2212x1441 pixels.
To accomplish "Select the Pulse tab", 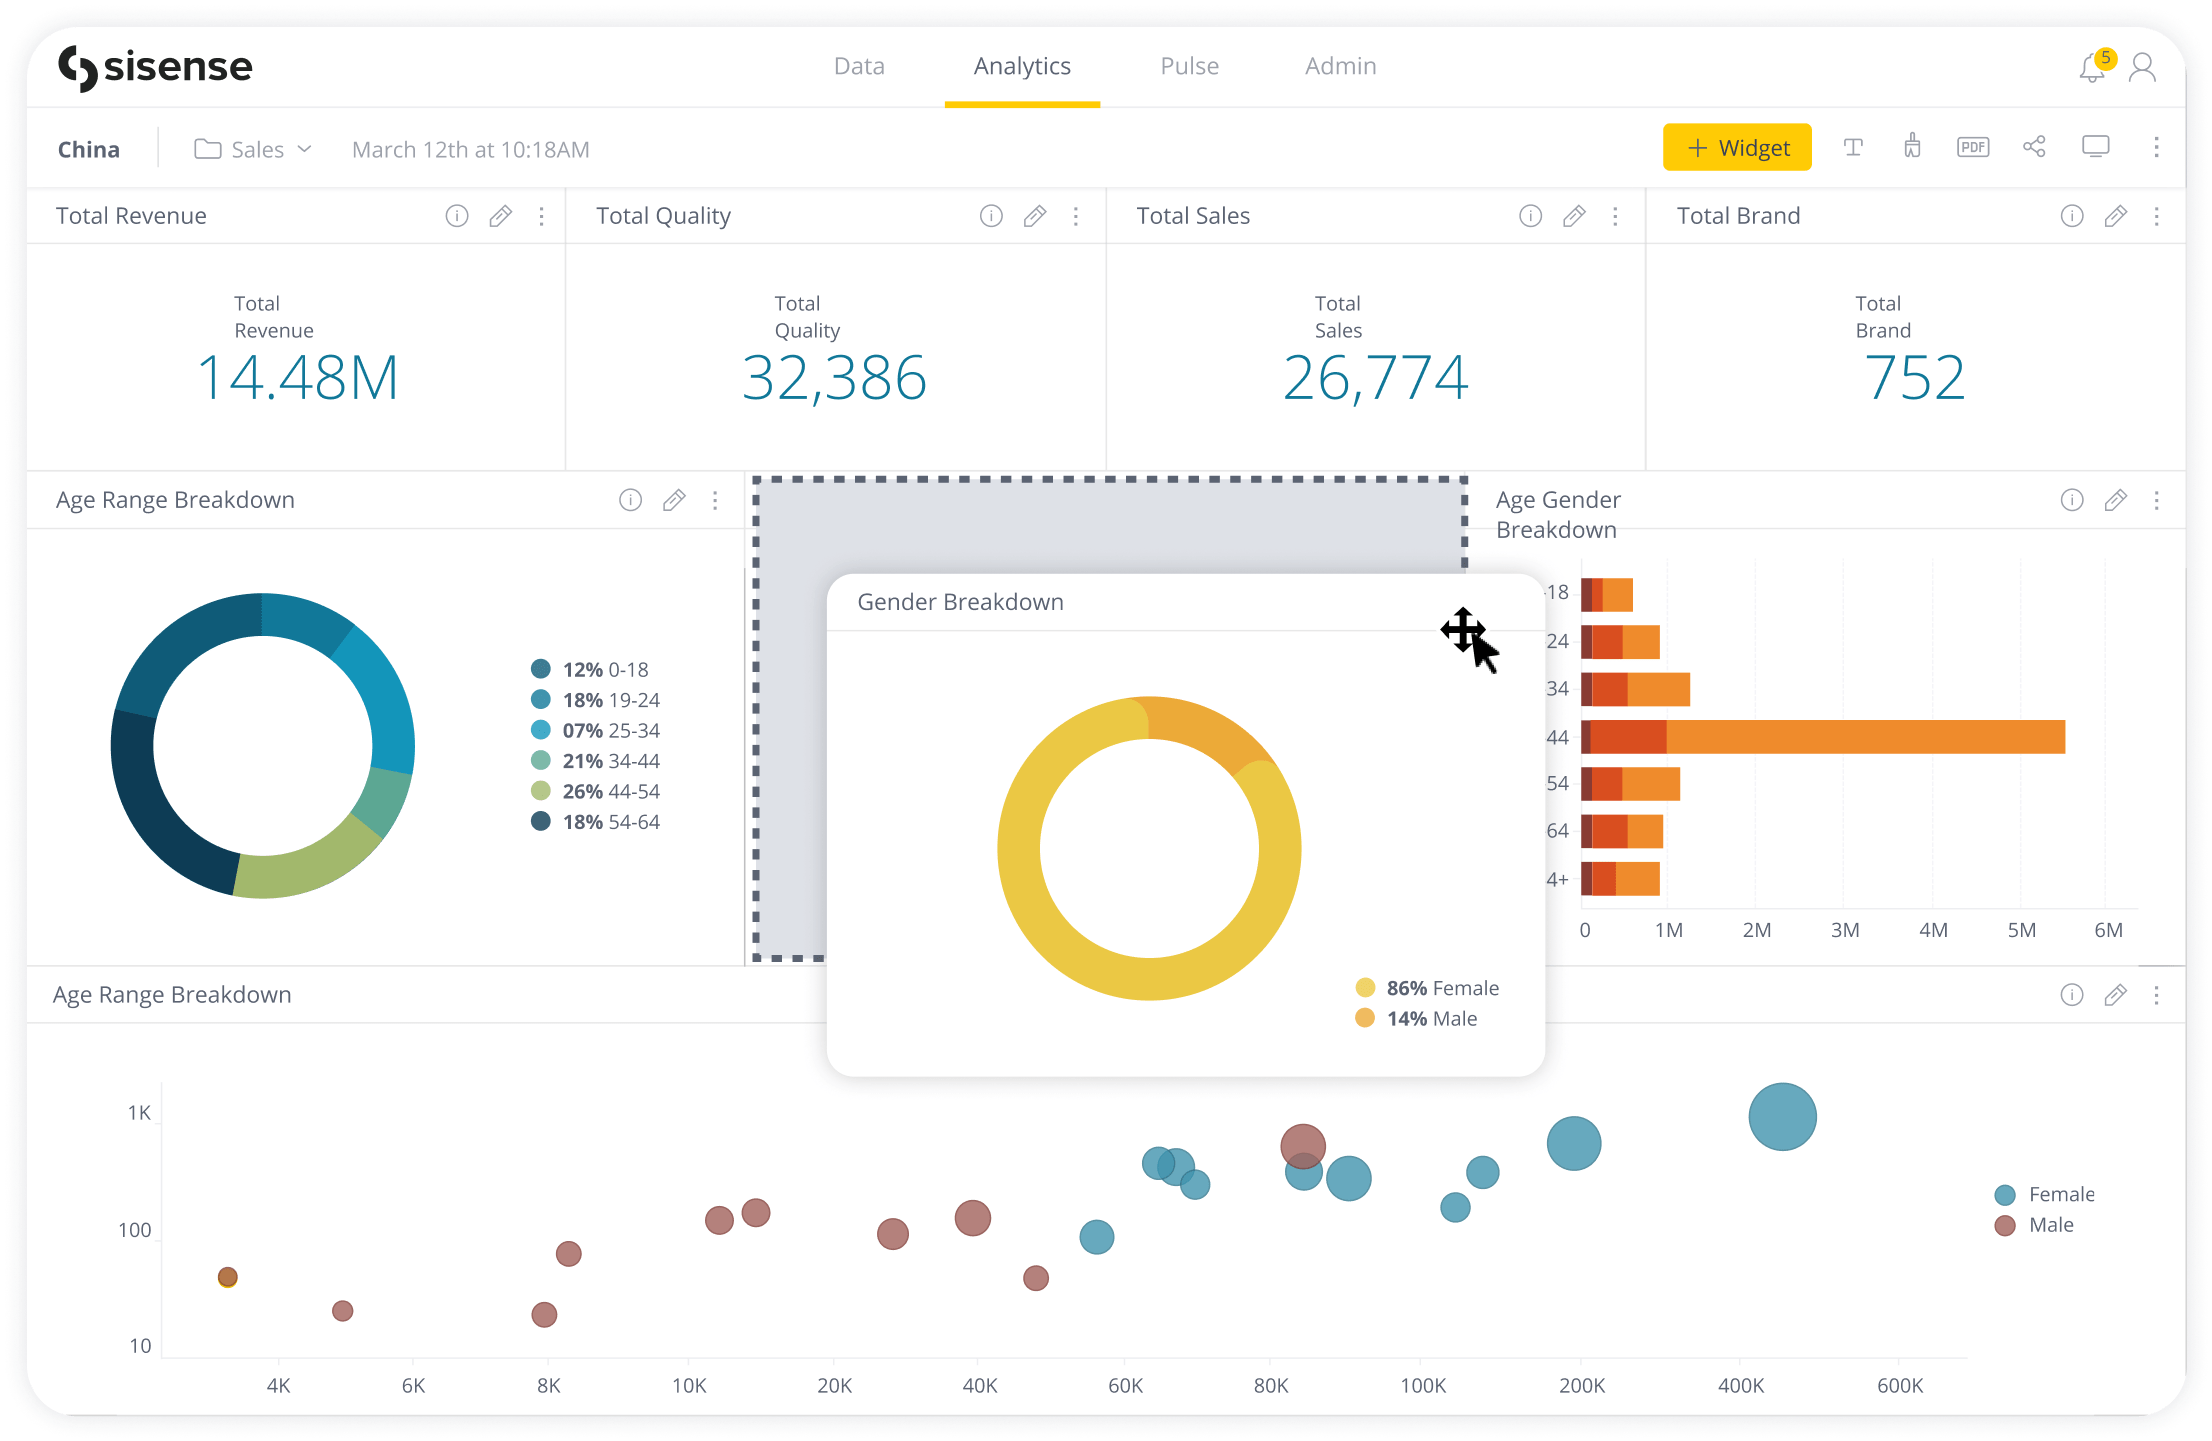I will click(1188, 66).
